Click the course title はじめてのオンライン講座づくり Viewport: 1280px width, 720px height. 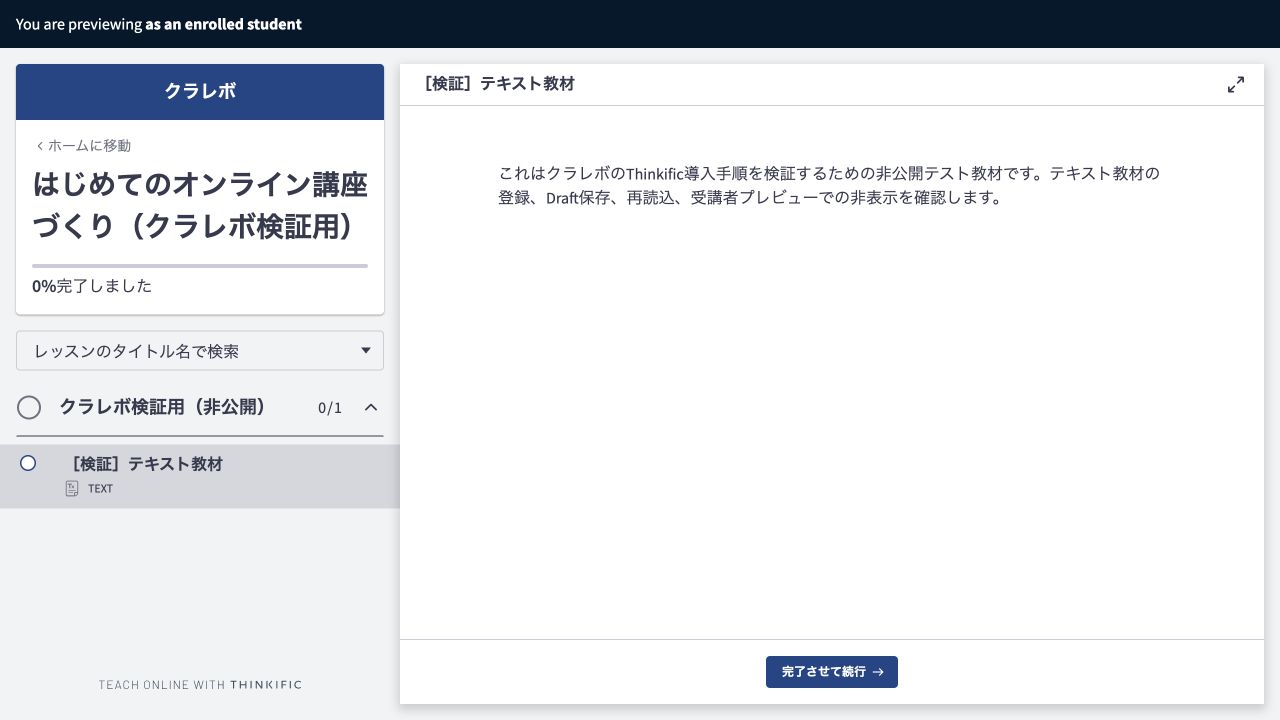tap(200, 206)
